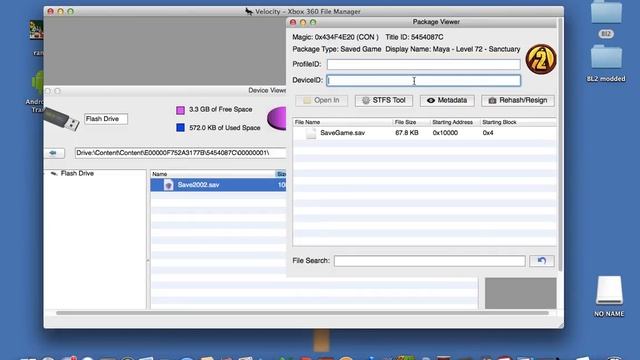Select Flash Drive tree item

tap(77, 173)
